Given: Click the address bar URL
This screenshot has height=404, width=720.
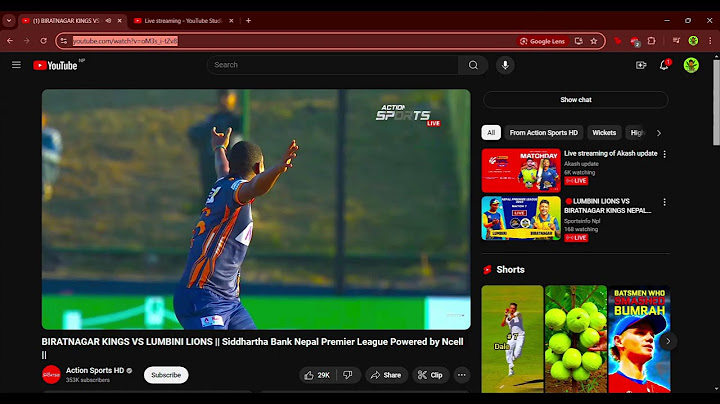Looking at the screenshot, I should pos(125,41).
